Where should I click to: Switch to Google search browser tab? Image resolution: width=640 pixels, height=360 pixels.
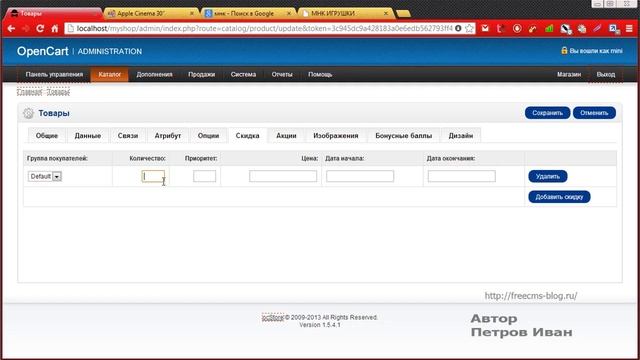pyautogui.click(x=247, y=13)
